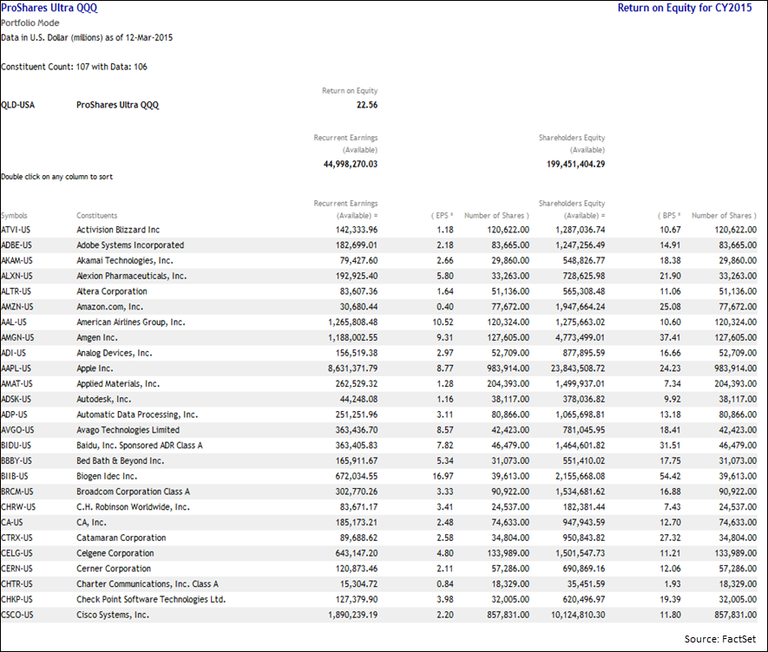768x652 pixels.
Task: Open the ProShares Ultra QQQ title link
Action: pyautogui.click(x=49, y=8)
